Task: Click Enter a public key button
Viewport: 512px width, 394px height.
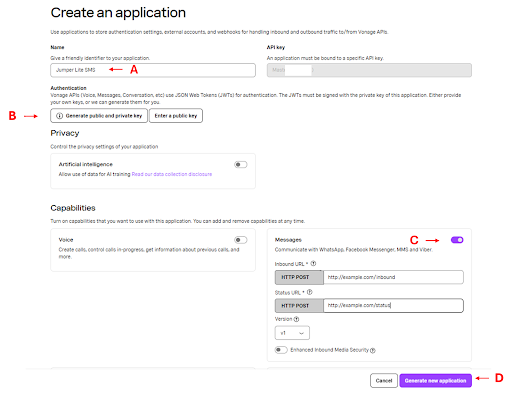Action: 176,116
